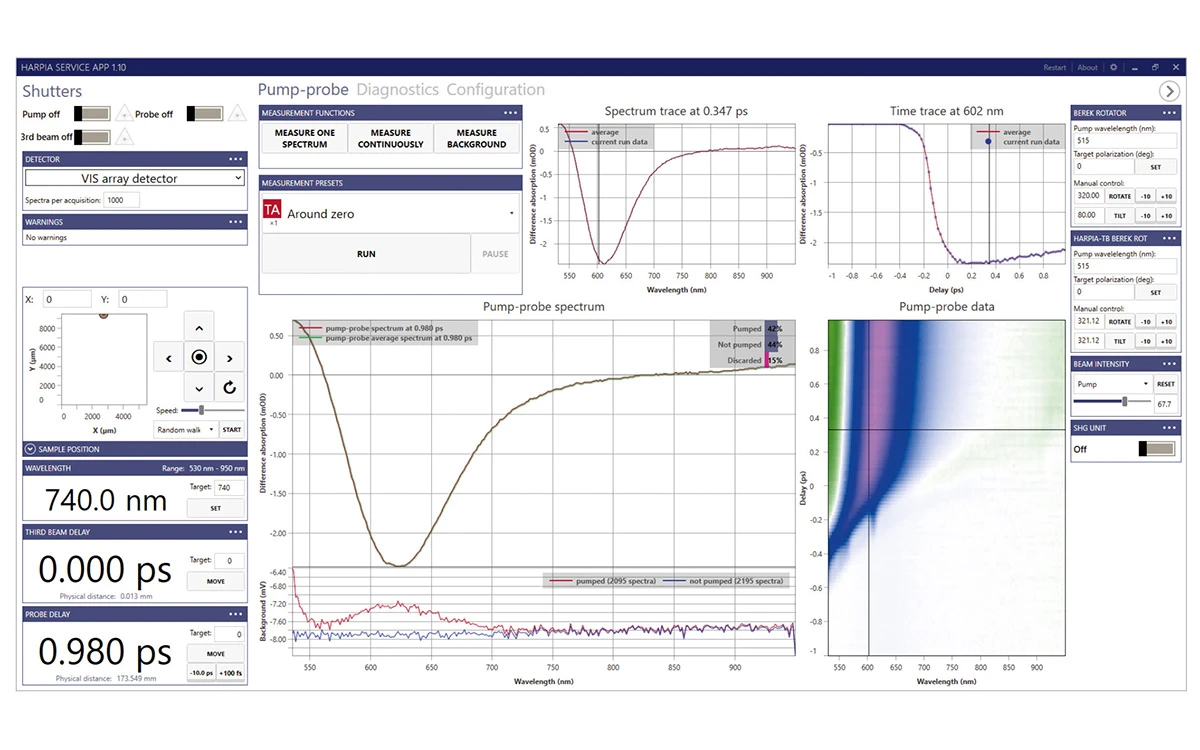Move sample stage left with arrow button
This screenshot has width=1200, height=750.
click(168, 357)
